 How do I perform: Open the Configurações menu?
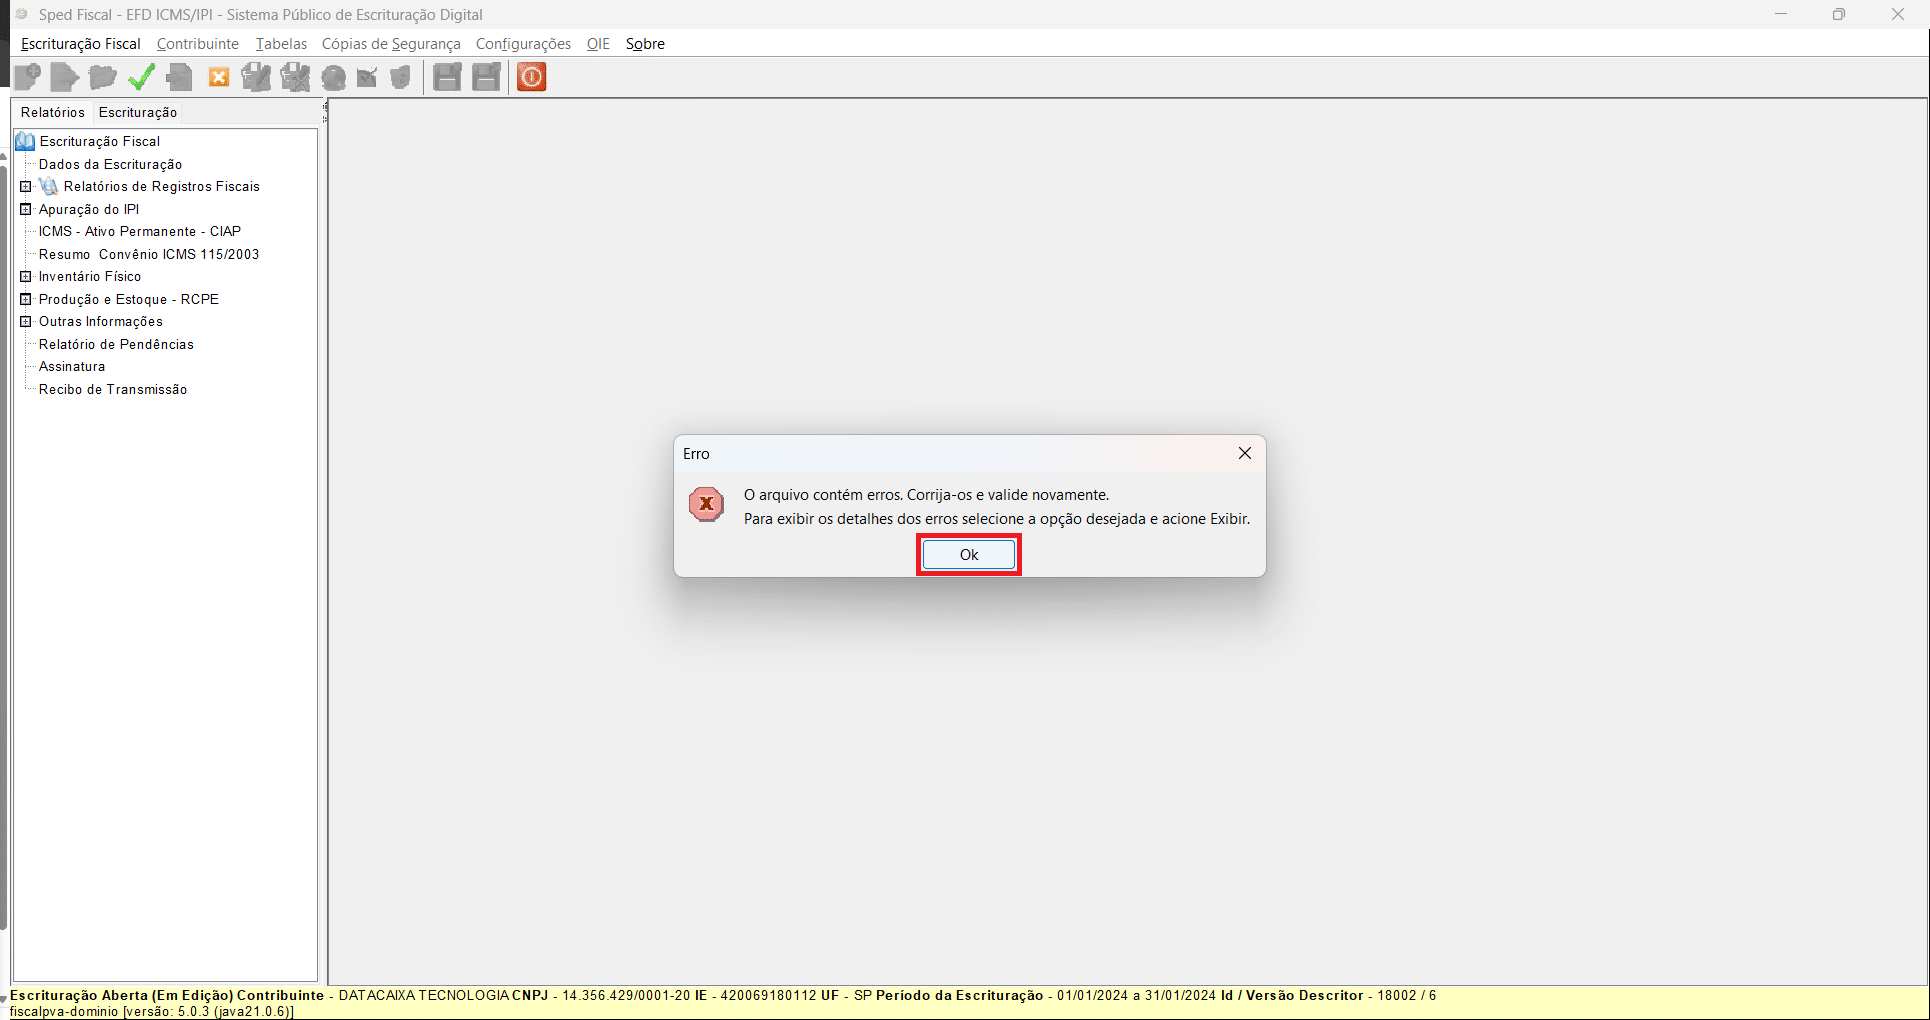tap(523, 44)
